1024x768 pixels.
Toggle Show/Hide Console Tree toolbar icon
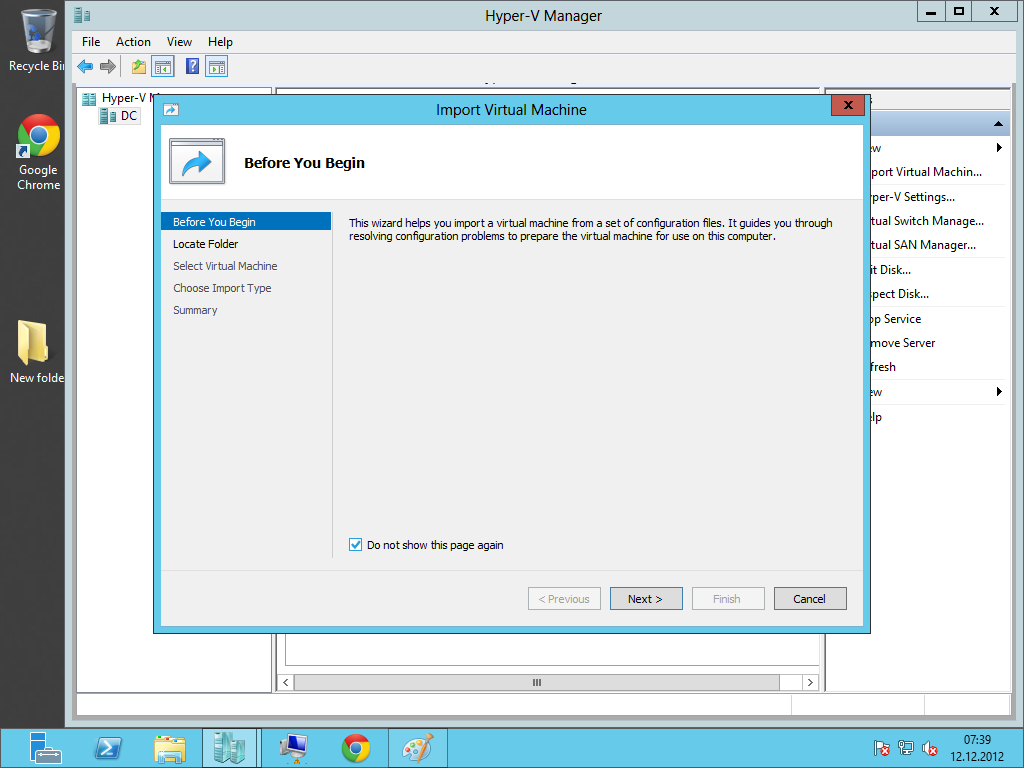(163, 67)
